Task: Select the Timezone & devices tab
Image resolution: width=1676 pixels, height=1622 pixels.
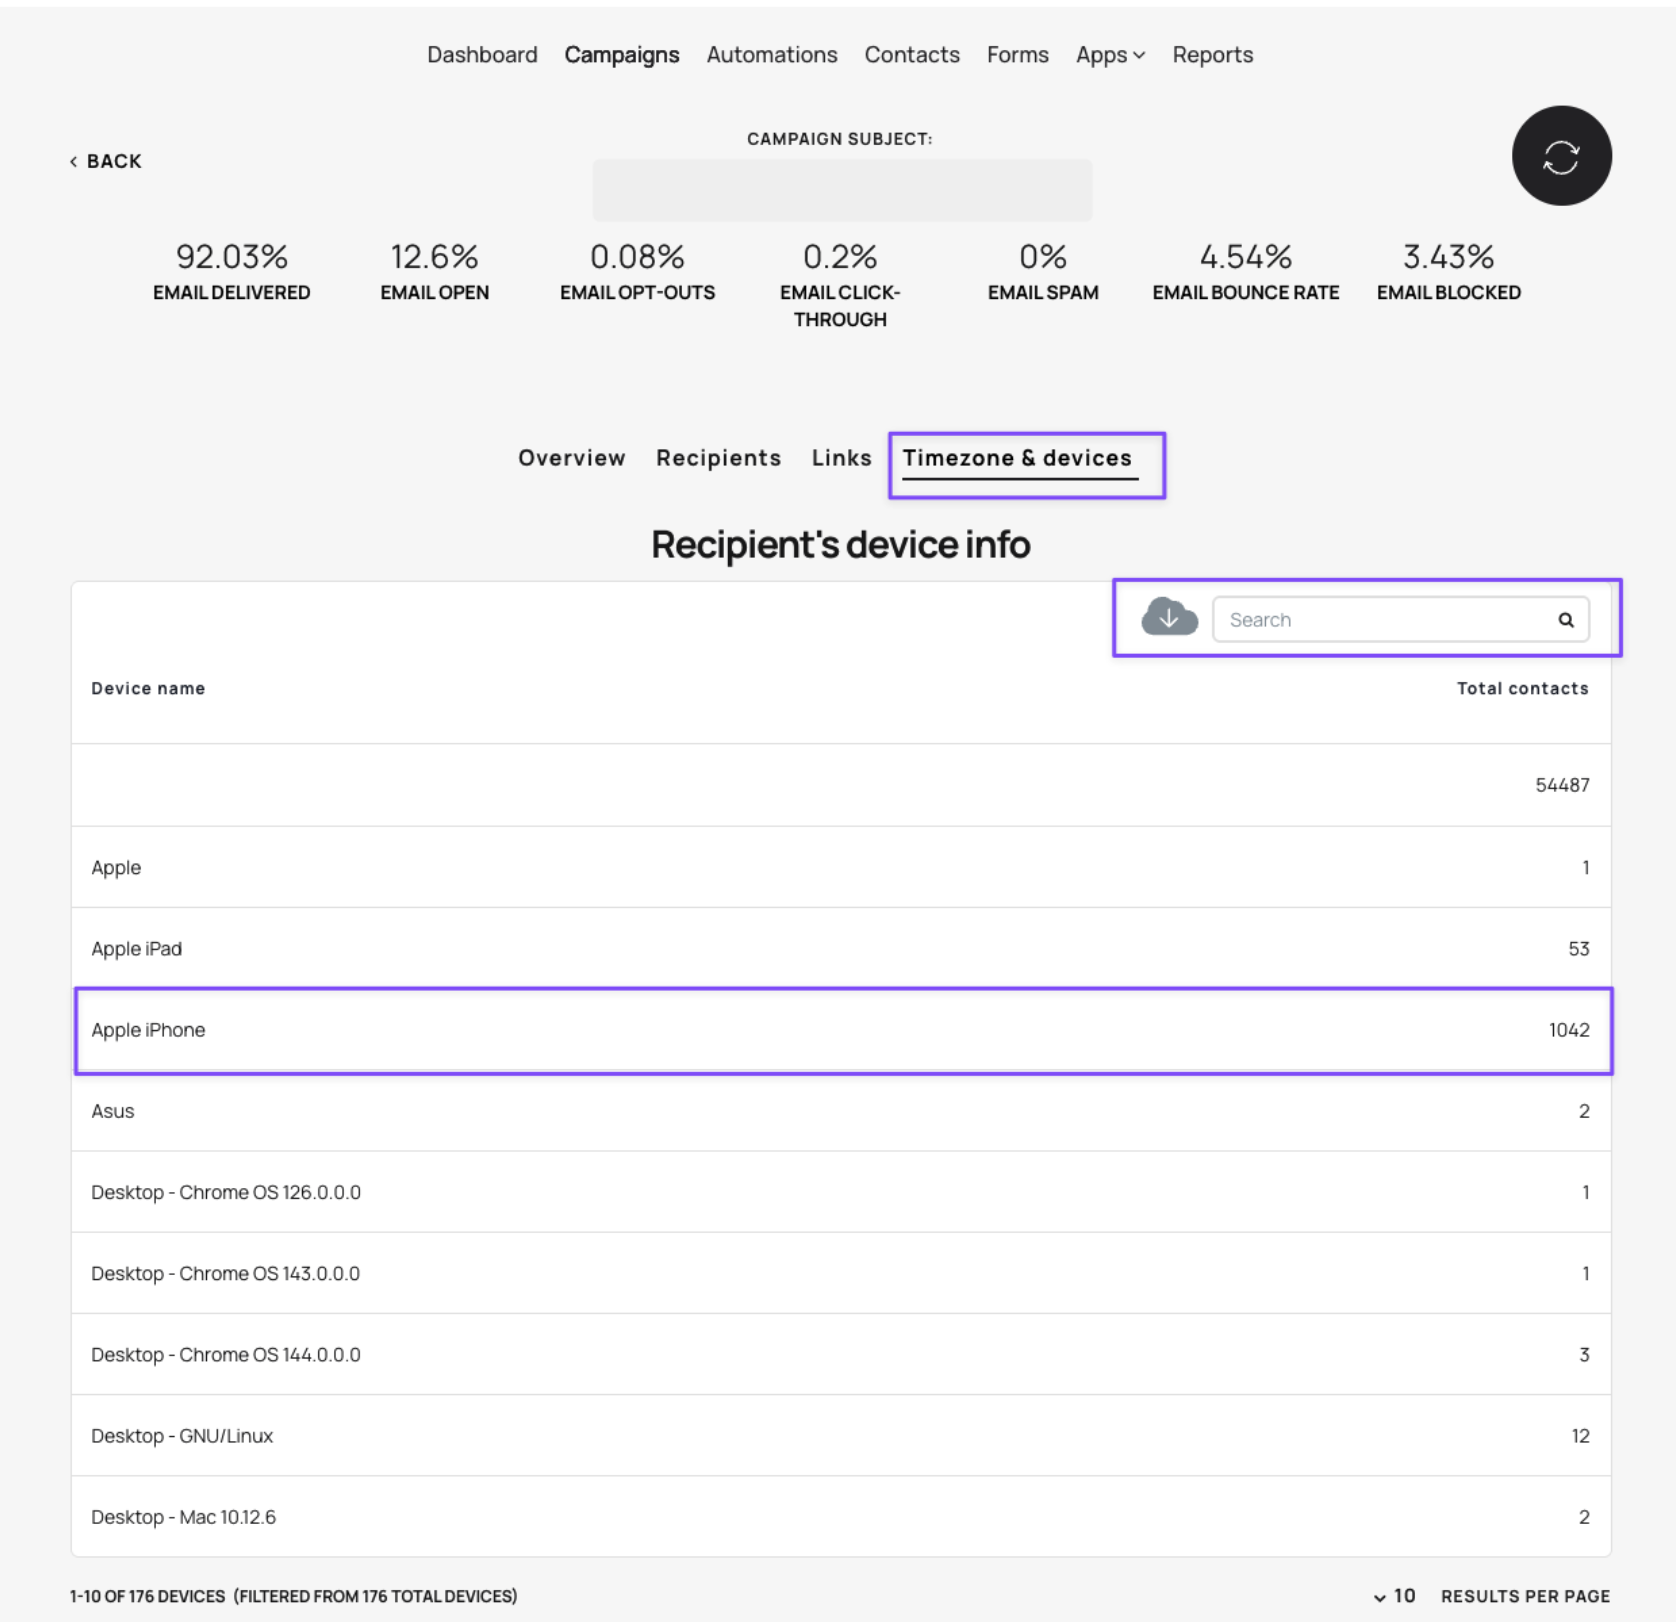Action: click(1018, 458)
